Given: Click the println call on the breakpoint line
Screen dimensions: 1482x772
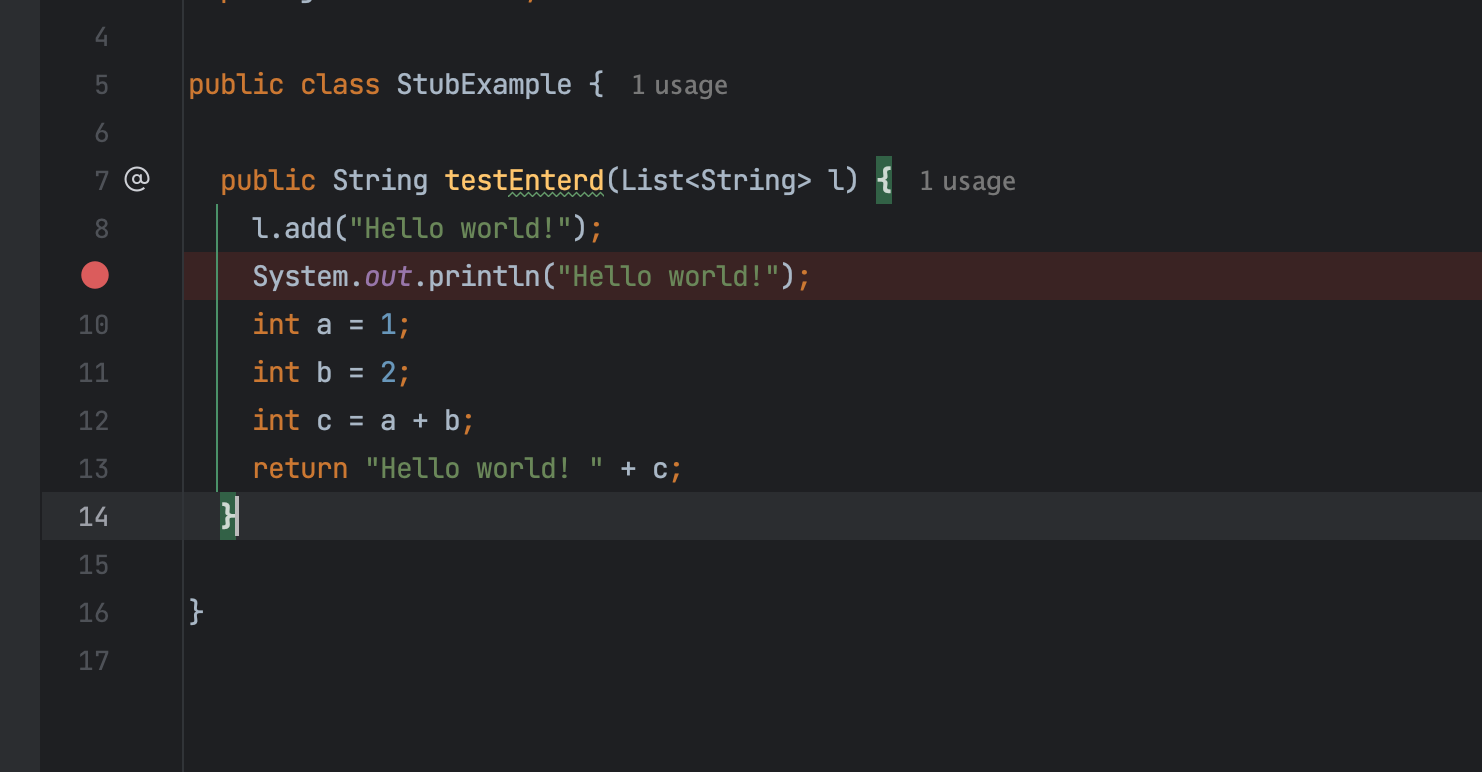Looking at the screenshot, I should 531,276.
